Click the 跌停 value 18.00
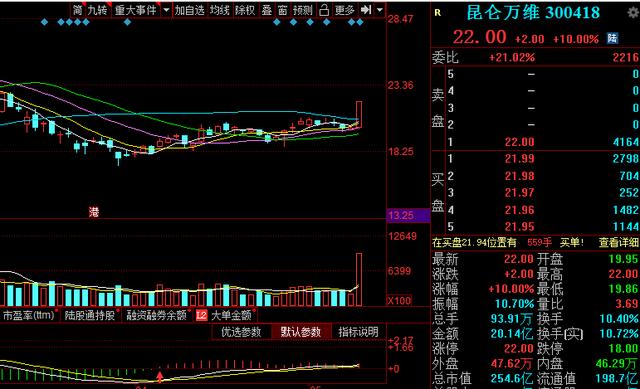The height and width of the screenshot is (389, 640). 623,349
